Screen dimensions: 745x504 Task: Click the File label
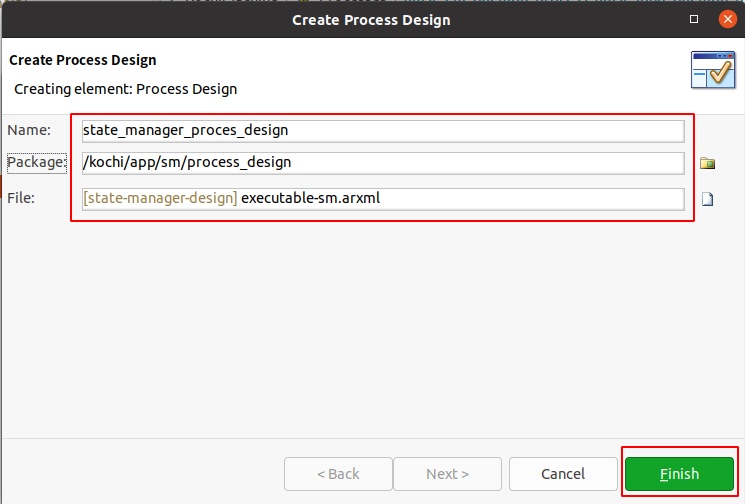21,198
